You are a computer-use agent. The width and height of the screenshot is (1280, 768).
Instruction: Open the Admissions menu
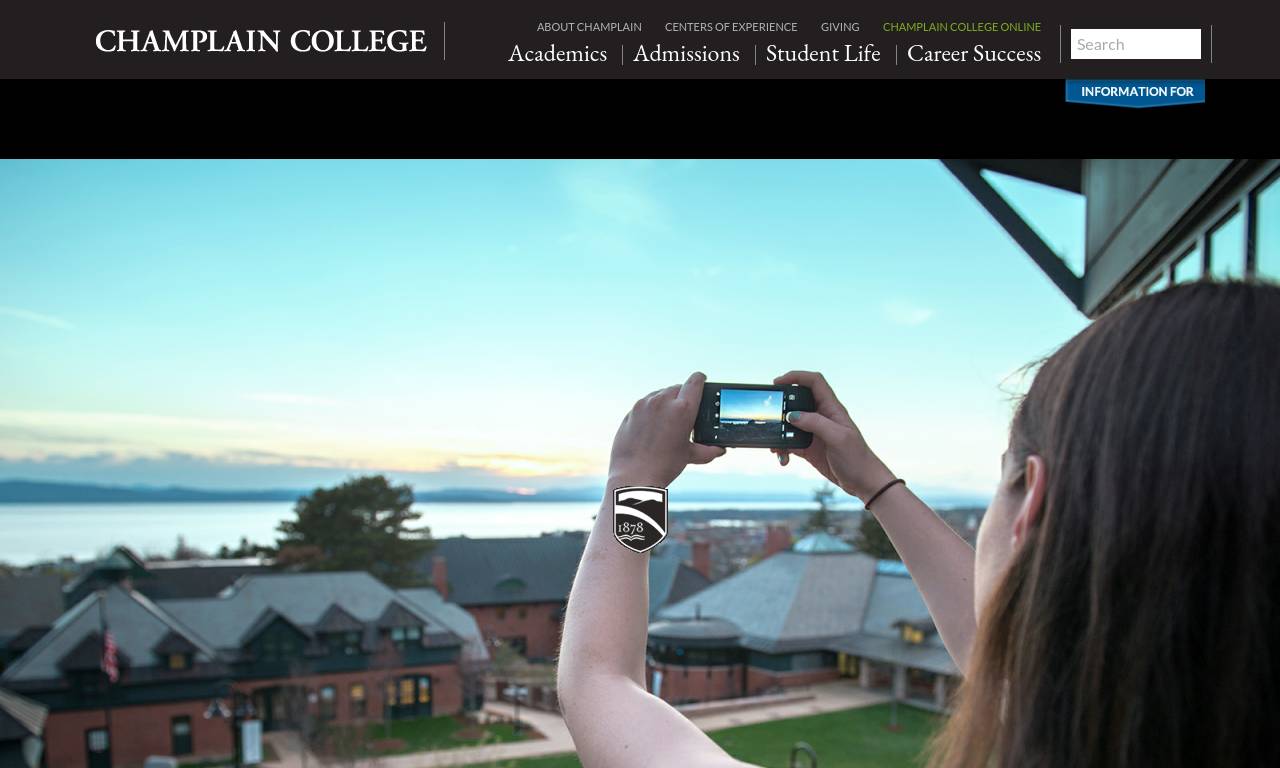686,53
